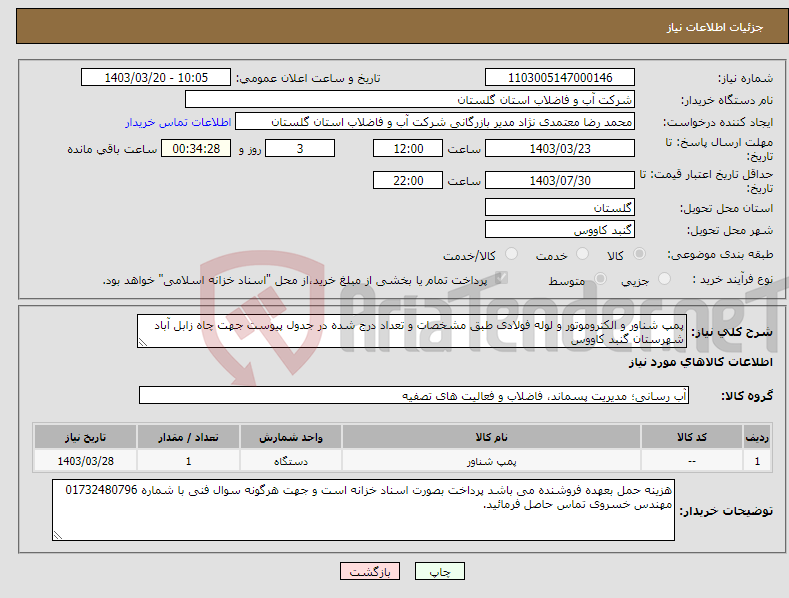Select the متوسط purchase type radio
Screen dimensions: 789x598
[x=600, y=278]
